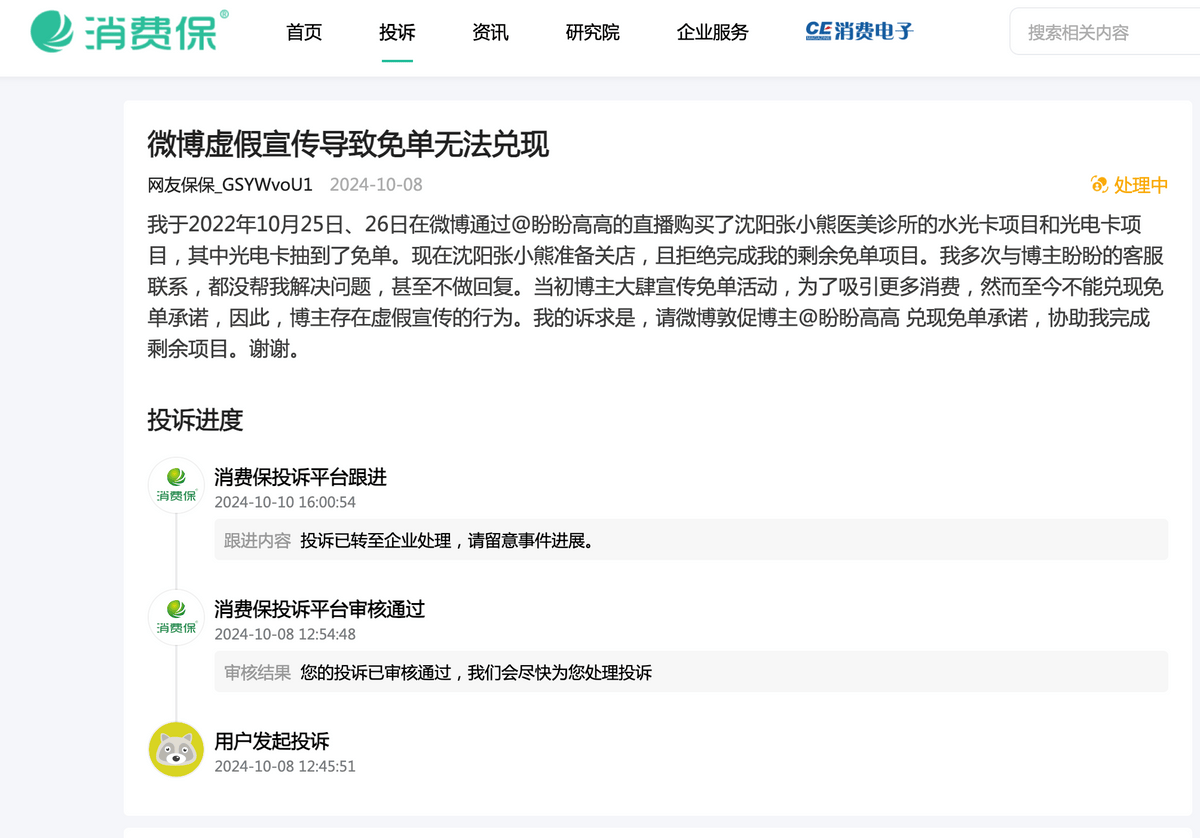Screen dimensions: 1200x838
Task: Click the 投诉进度 heading
Action: tap(195, 420)
